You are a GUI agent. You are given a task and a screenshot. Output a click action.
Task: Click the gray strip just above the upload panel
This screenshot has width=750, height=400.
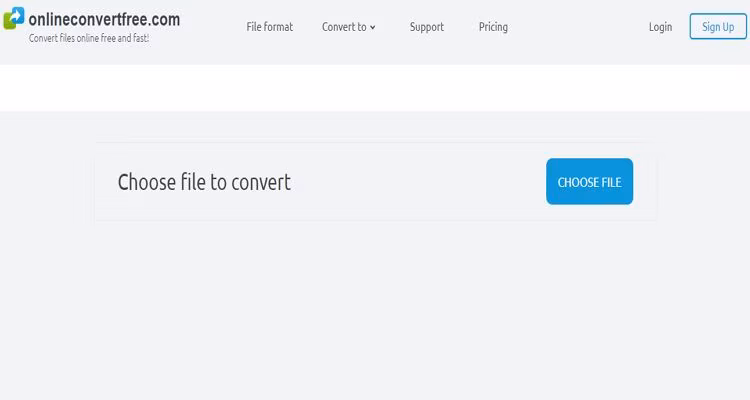(x=375, y=127)
